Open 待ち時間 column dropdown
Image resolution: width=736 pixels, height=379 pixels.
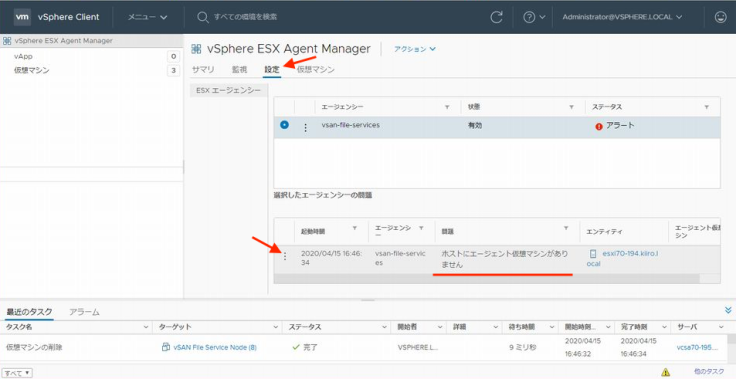pos(551,327)
